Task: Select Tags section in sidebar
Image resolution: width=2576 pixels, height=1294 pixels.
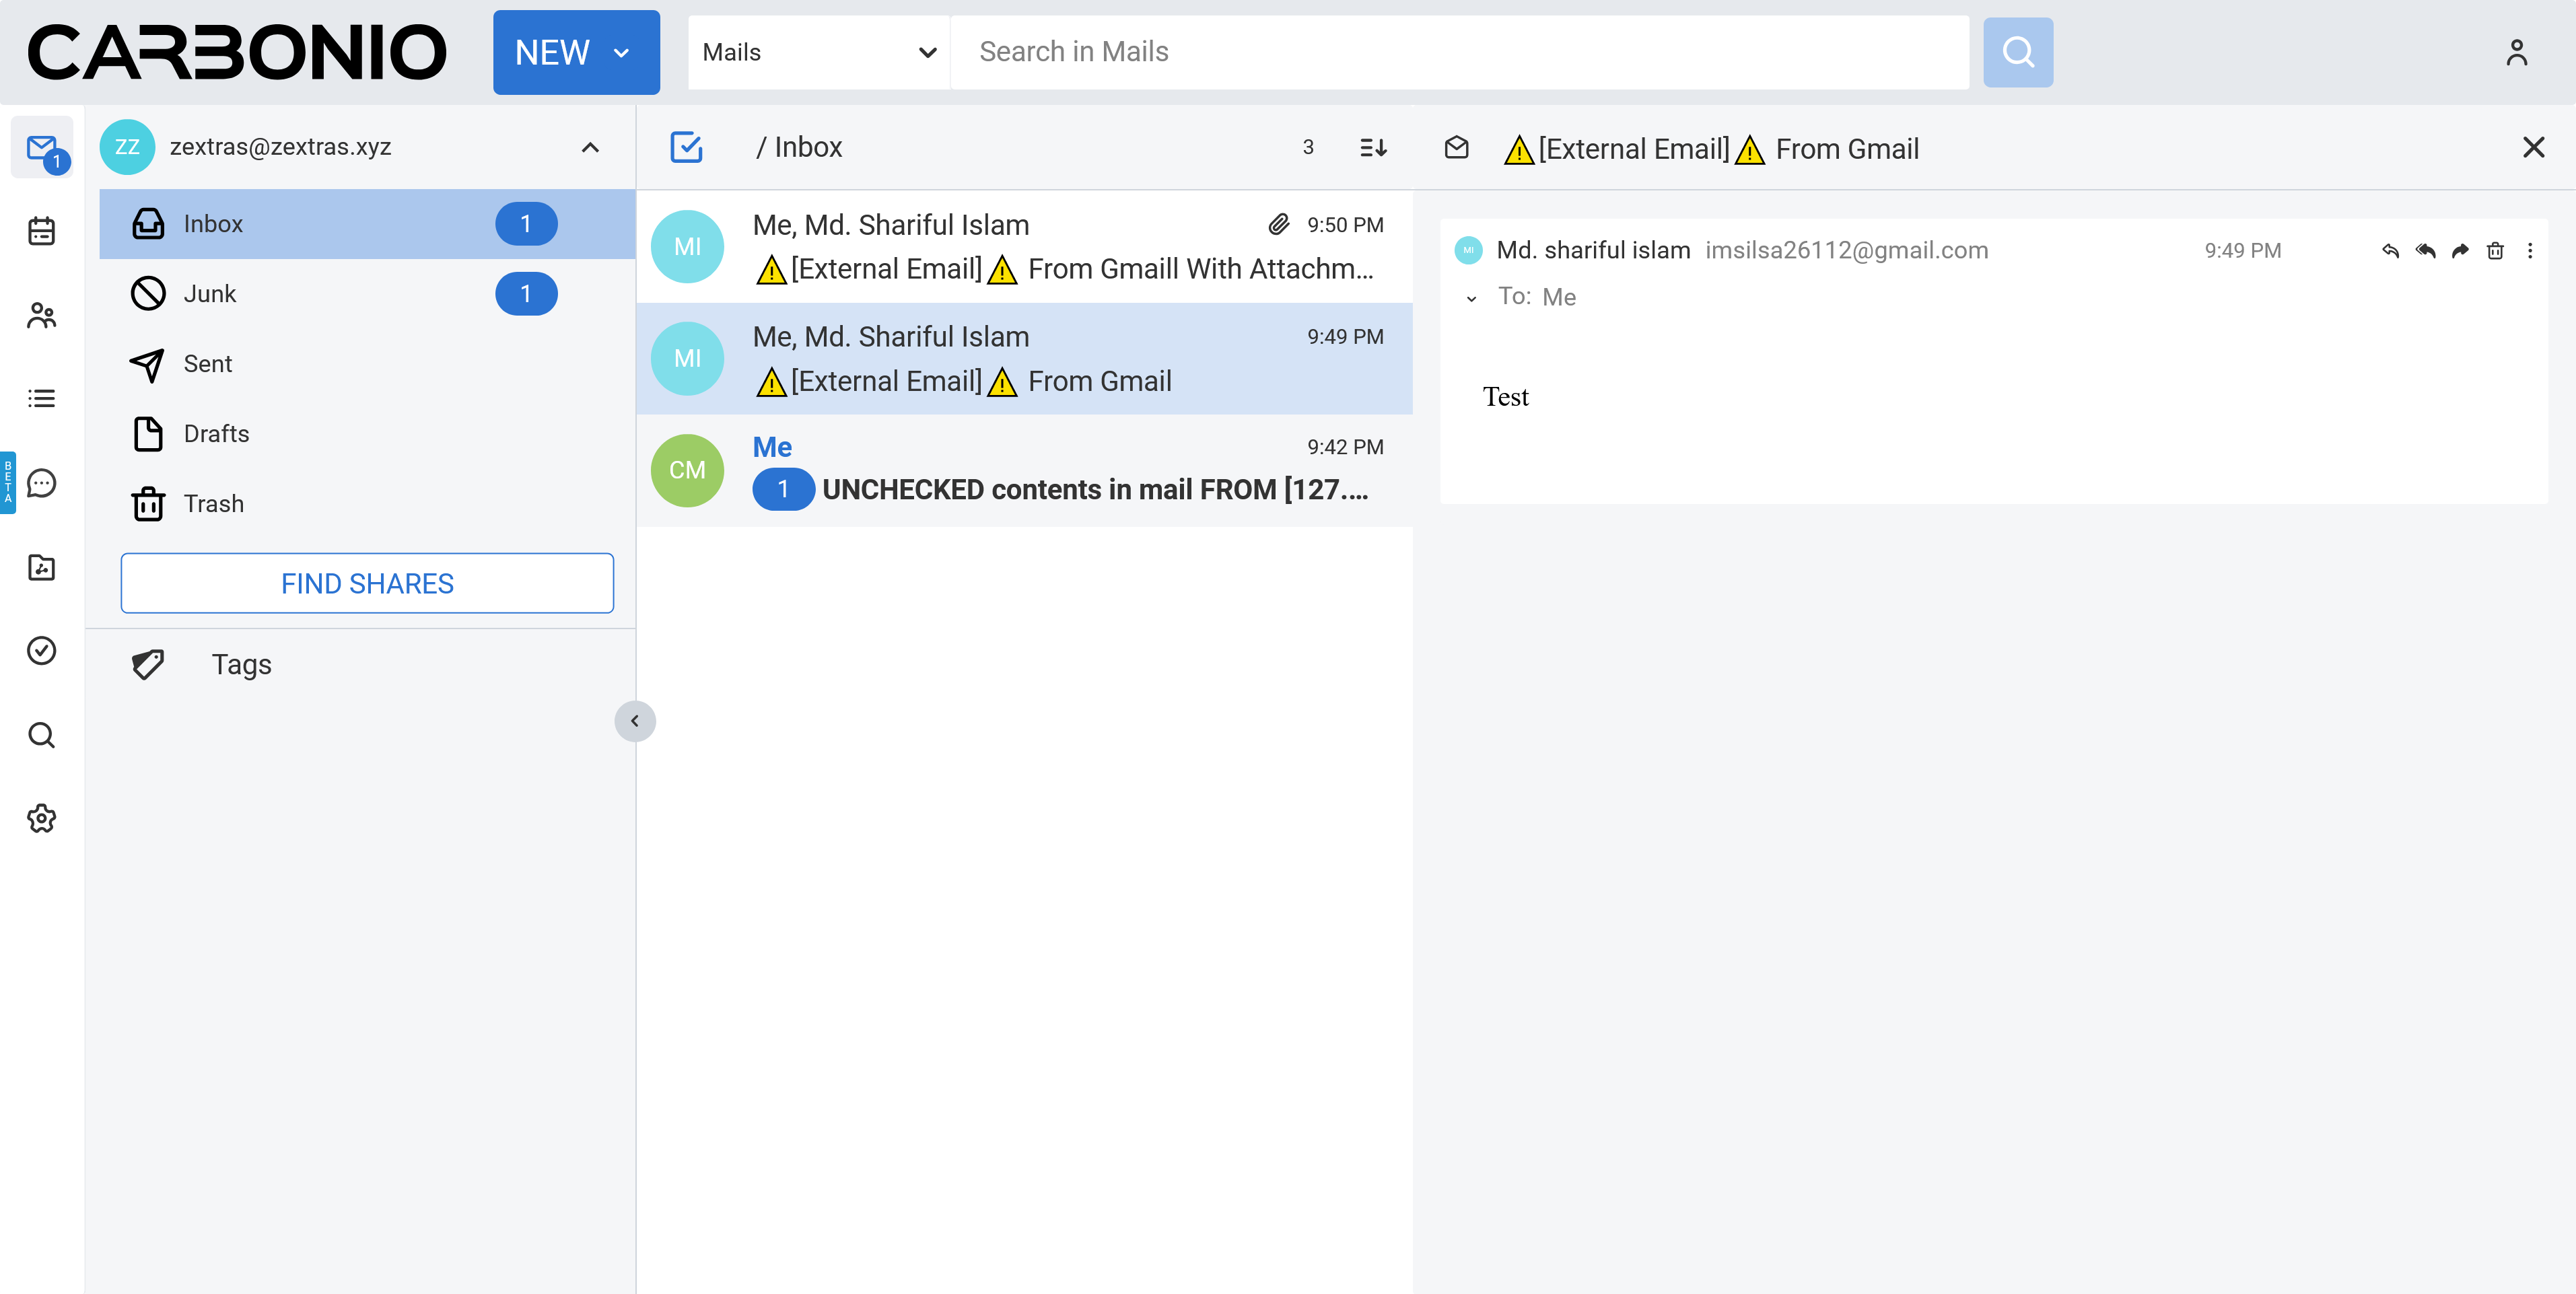Action: (x=242, y=663)
